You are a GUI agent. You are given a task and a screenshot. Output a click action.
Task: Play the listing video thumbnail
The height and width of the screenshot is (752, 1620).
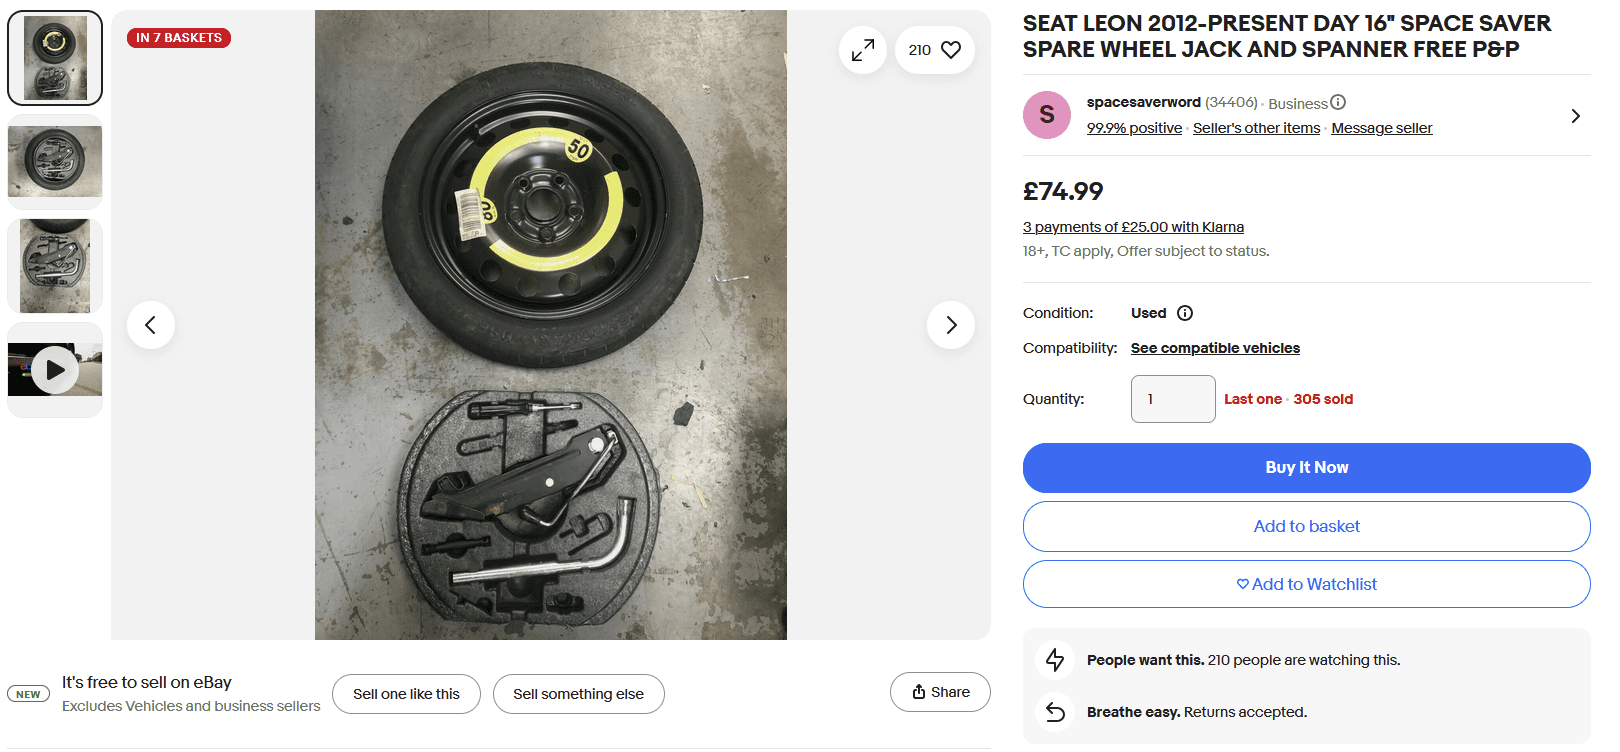coord(55,370)
